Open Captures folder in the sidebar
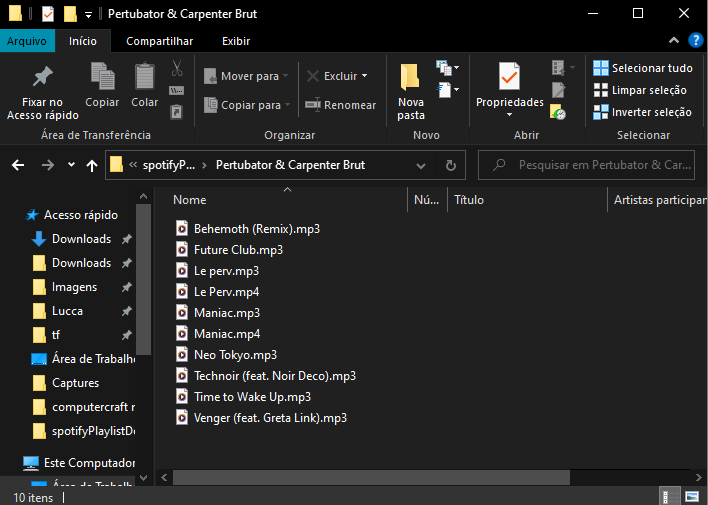 tap(66, 383)
